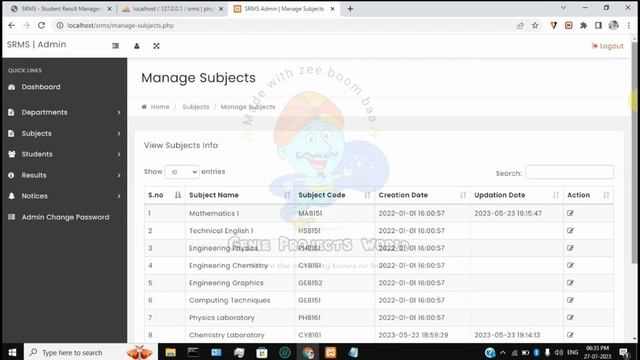The image size is (640, 360).
Task: Sort table by Action column
Action: click(588, 195)
